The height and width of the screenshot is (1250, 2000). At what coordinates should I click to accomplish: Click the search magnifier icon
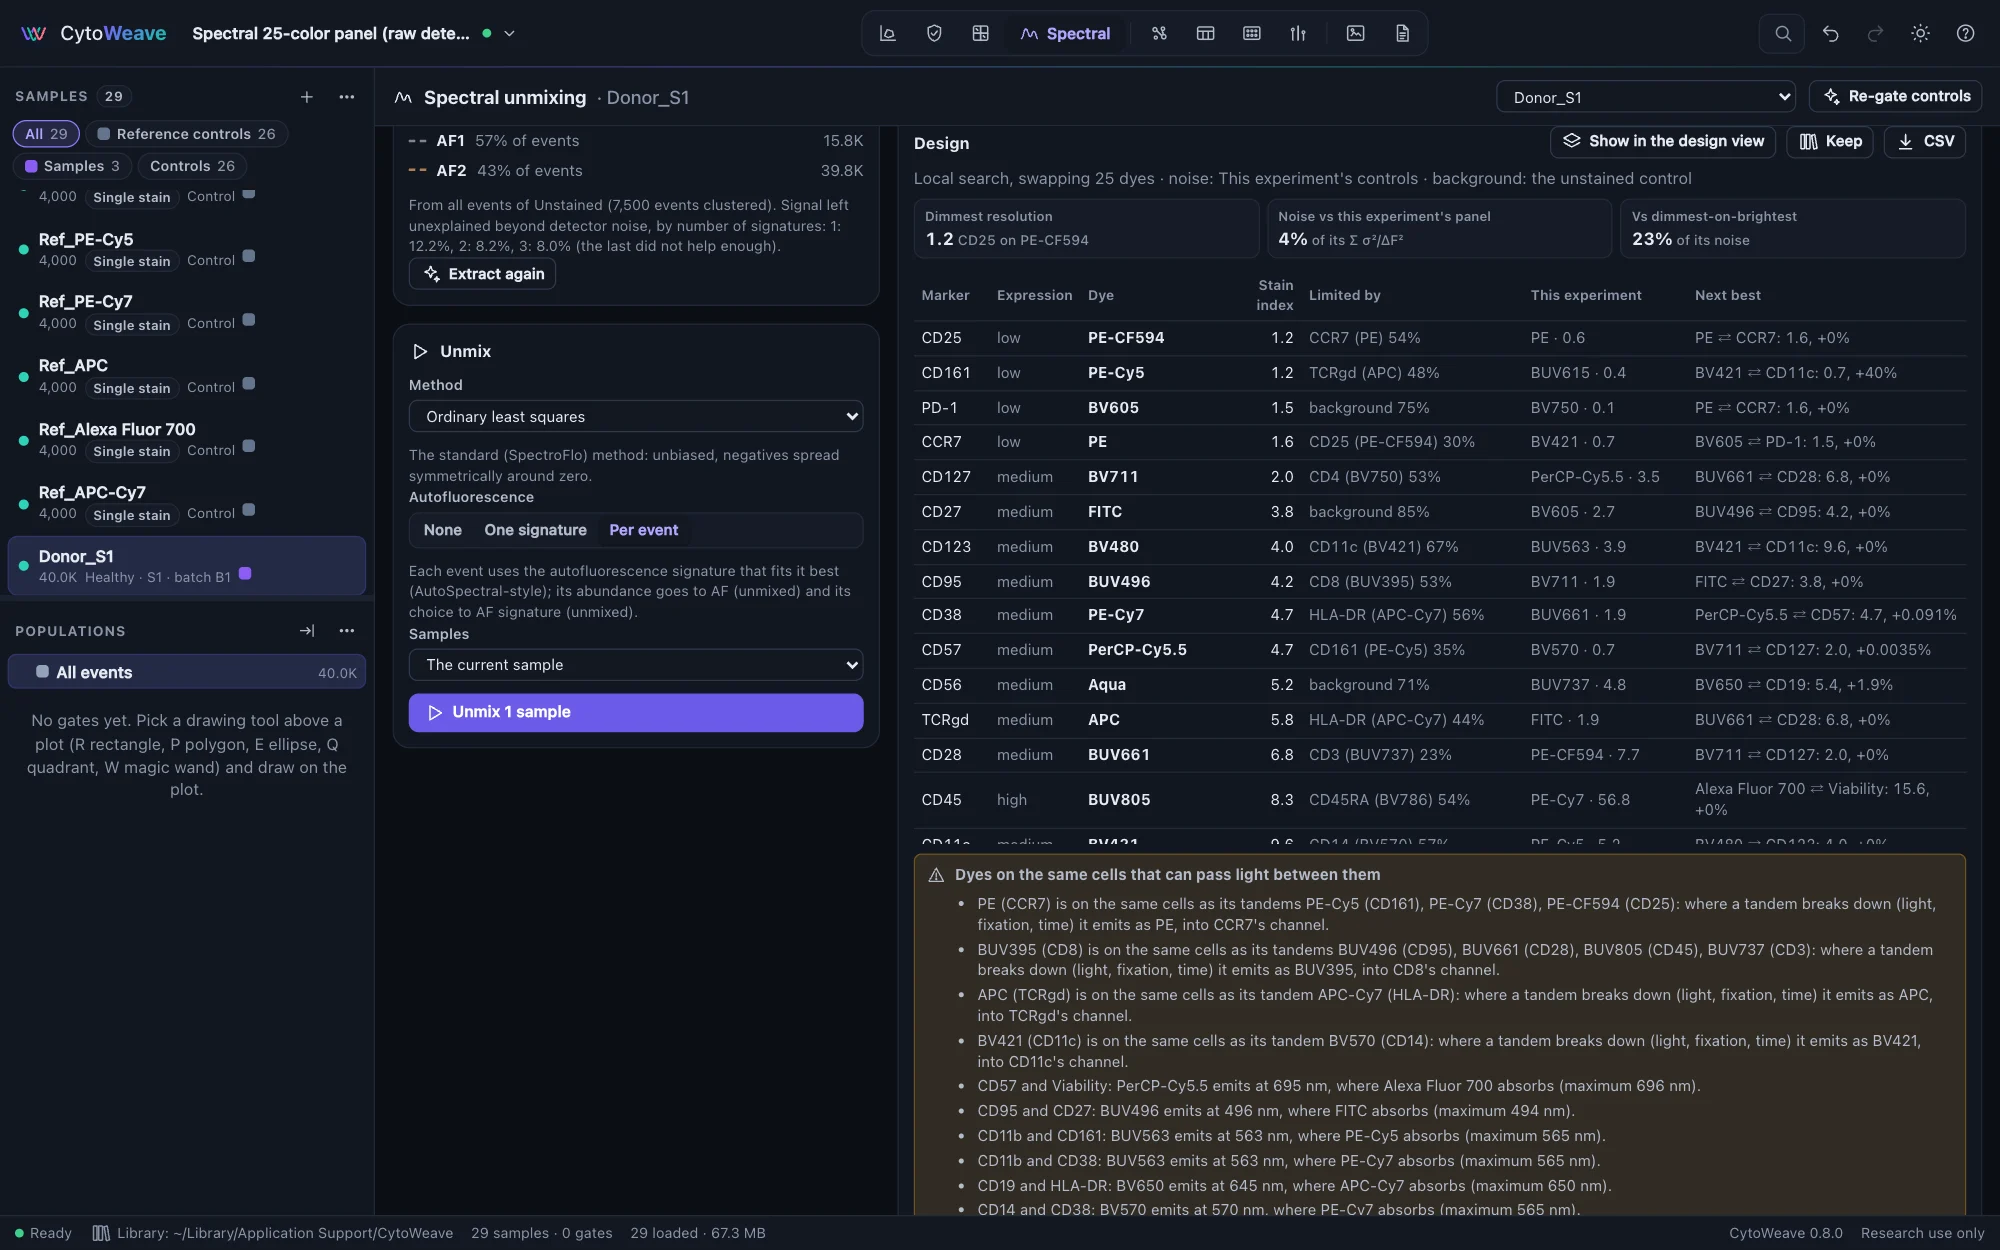1782,33
